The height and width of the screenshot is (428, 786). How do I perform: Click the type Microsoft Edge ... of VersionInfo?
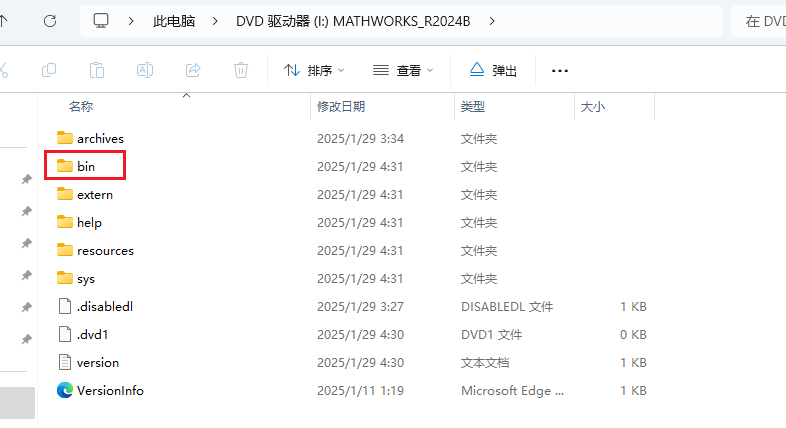(512, 390)
